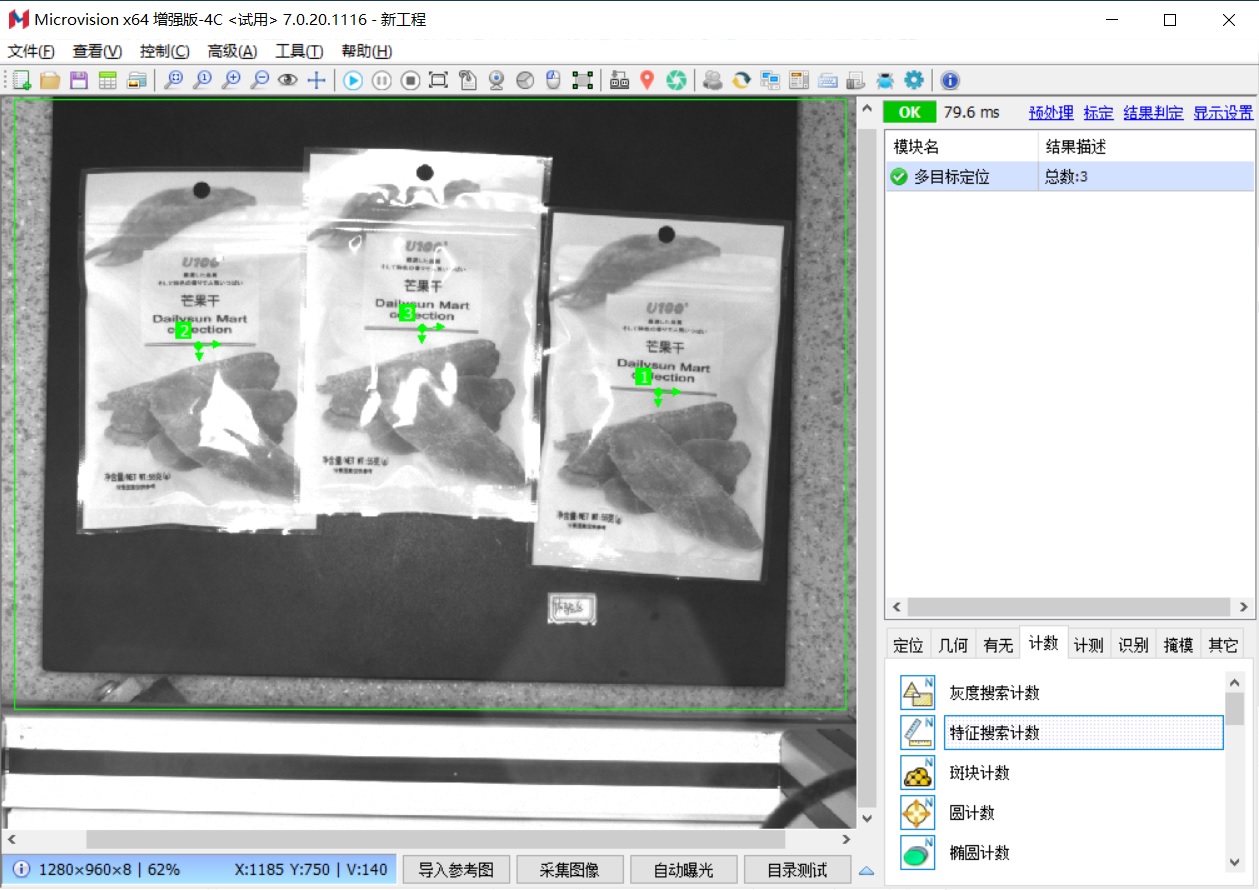The image size is (1259, 890).
Task: Toggle the eye display icon in toolbar
Action: click(288, 81)
